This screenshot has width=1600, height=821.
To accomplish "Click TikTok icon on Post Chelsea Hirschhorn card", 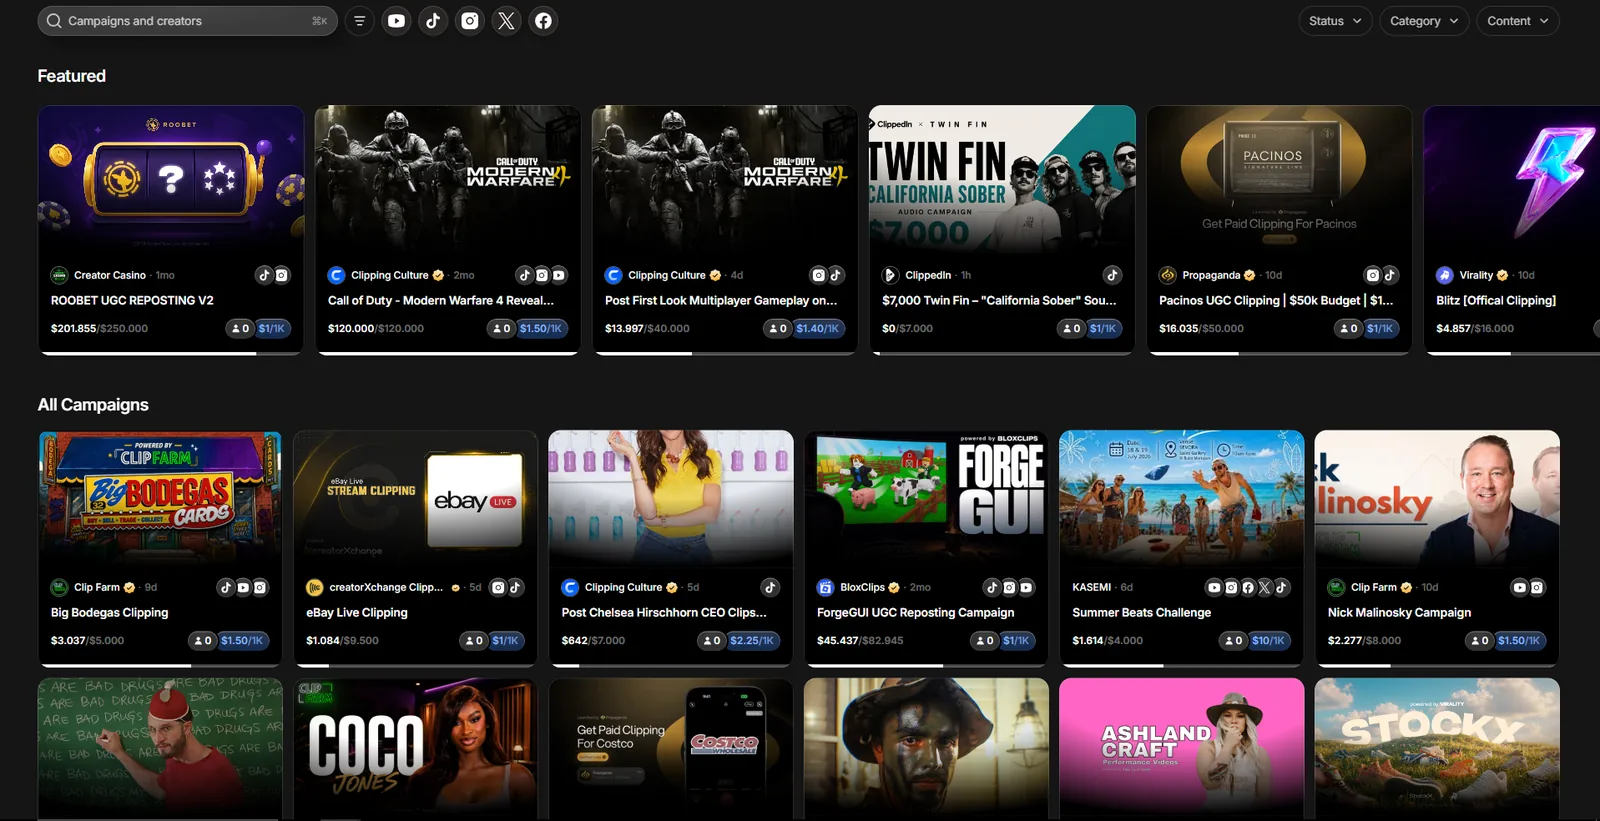I will (x=770, y=587).
